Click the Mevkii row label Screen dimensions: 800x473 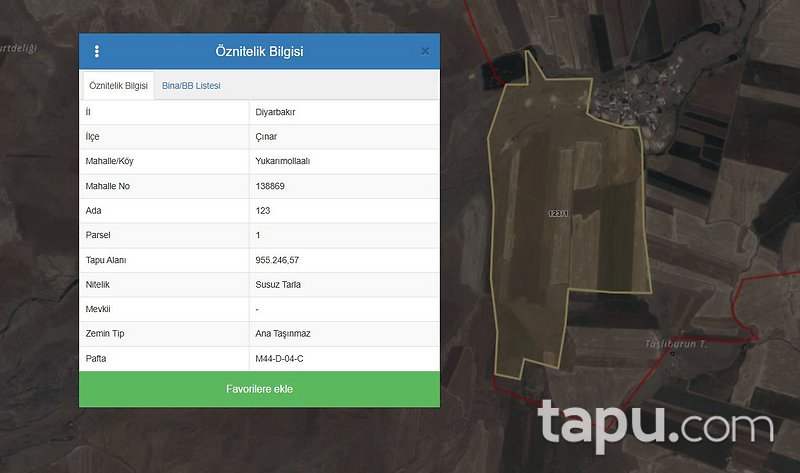coord(100,309)
